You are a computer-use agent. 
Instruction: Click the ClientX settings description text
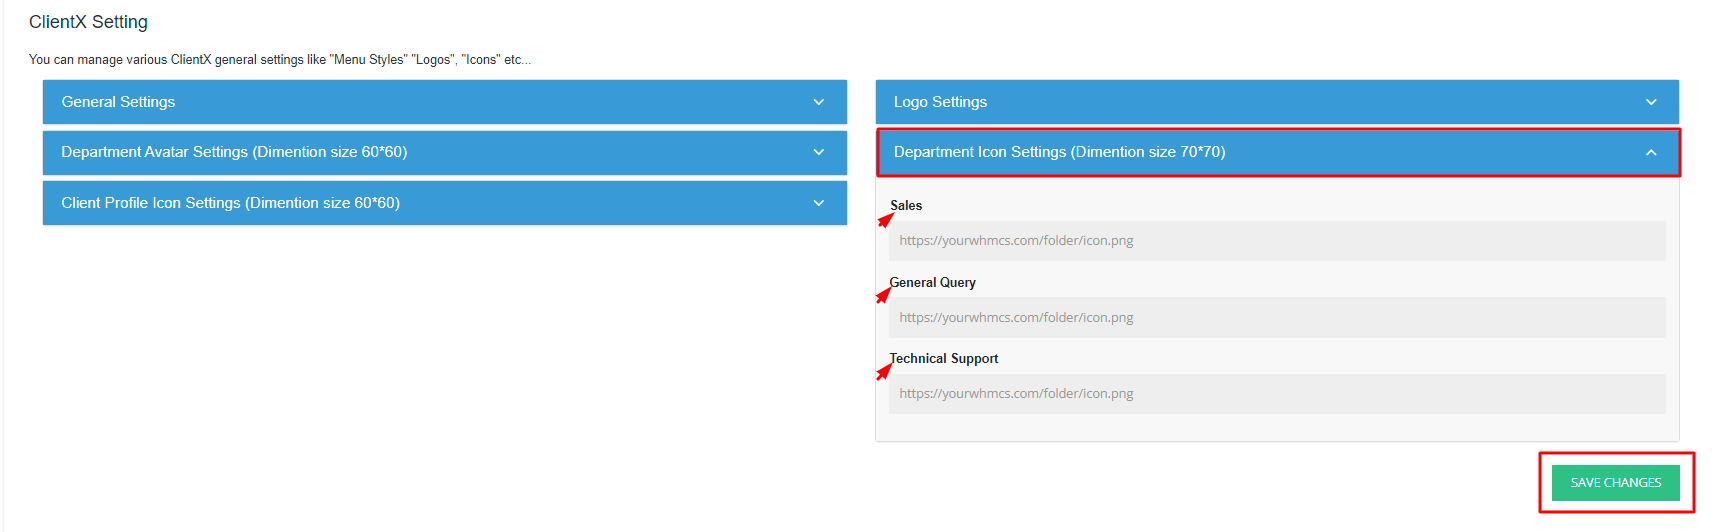[x=280, y=60]
